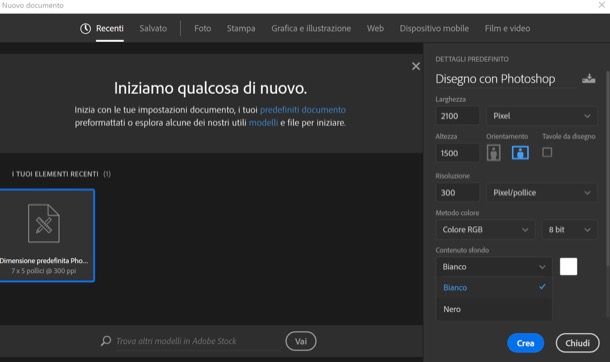Select Dimensione predefinita Photoshop recent preset

47,236
